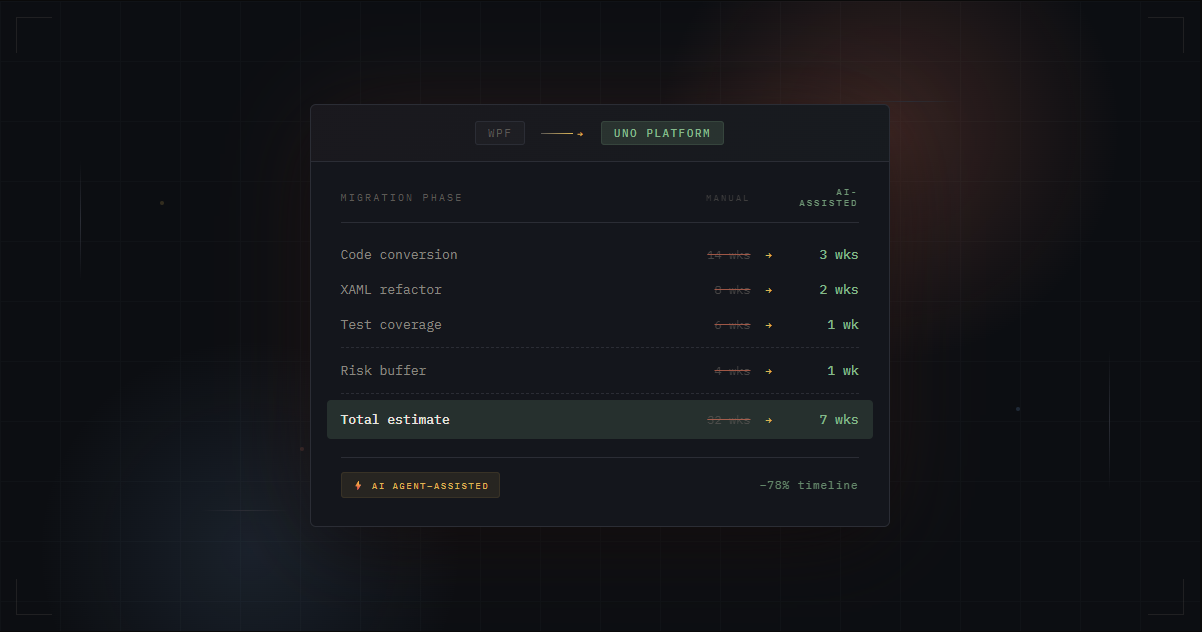1202x632 pixels.
Task: Click the MIGRATION PHASE column header
Action: click(x=401, y=198)
